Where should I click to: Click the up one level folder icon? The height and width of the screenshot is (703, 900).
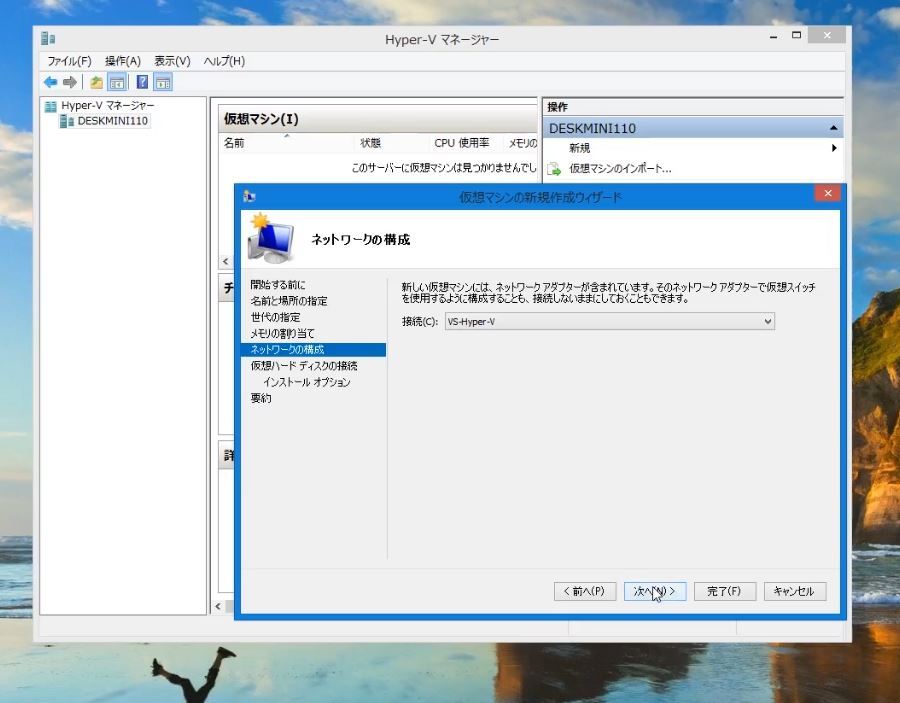(x=96, y=82)
